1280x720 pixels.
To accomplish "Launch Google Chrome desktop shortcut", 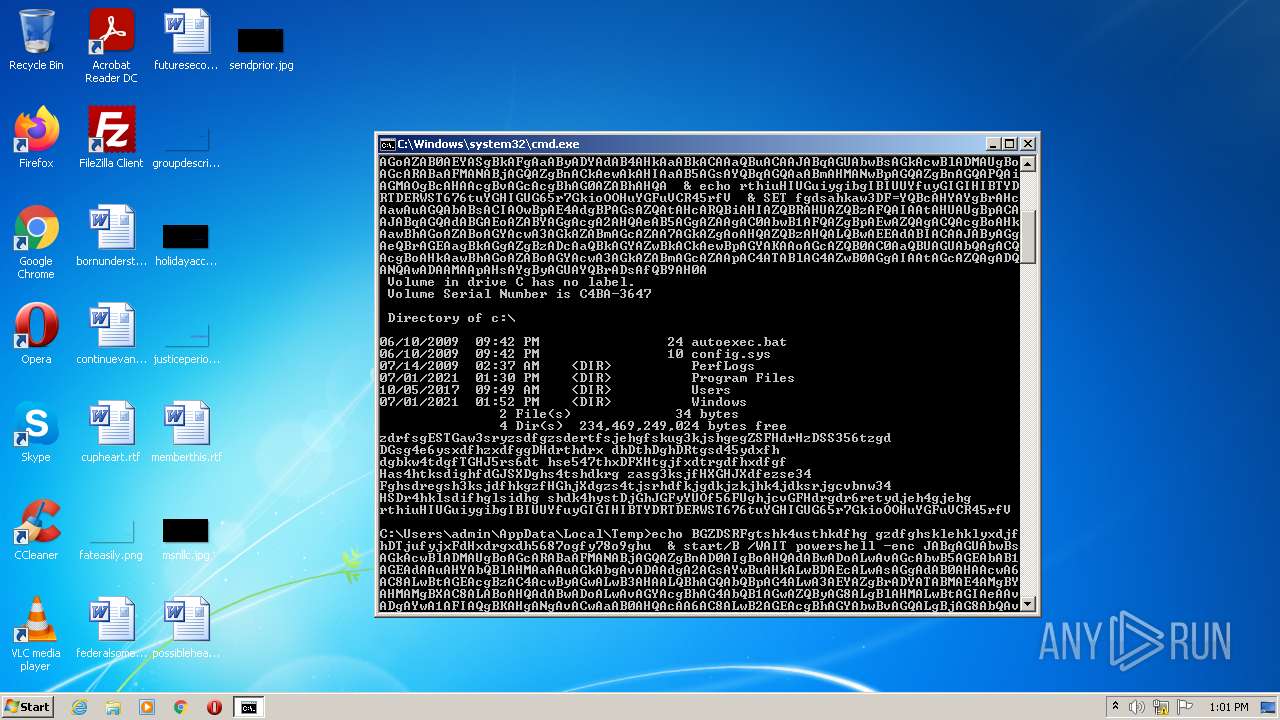I will pyautogui.click(x=36, y=243).
